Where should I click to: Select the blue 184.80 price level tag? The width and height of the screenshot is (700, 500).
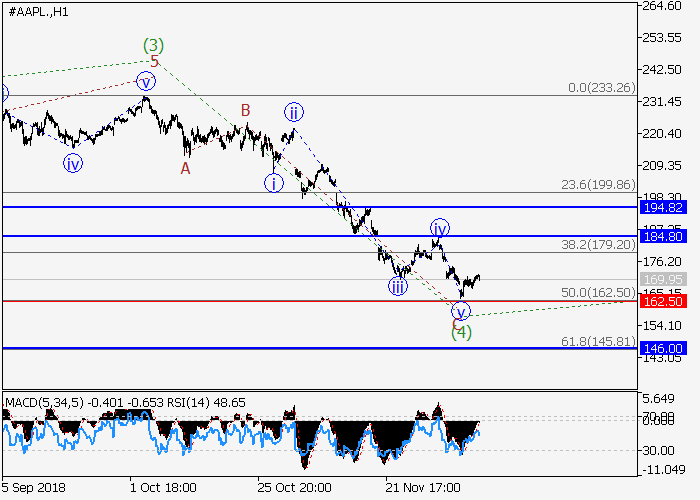point(660,236)
